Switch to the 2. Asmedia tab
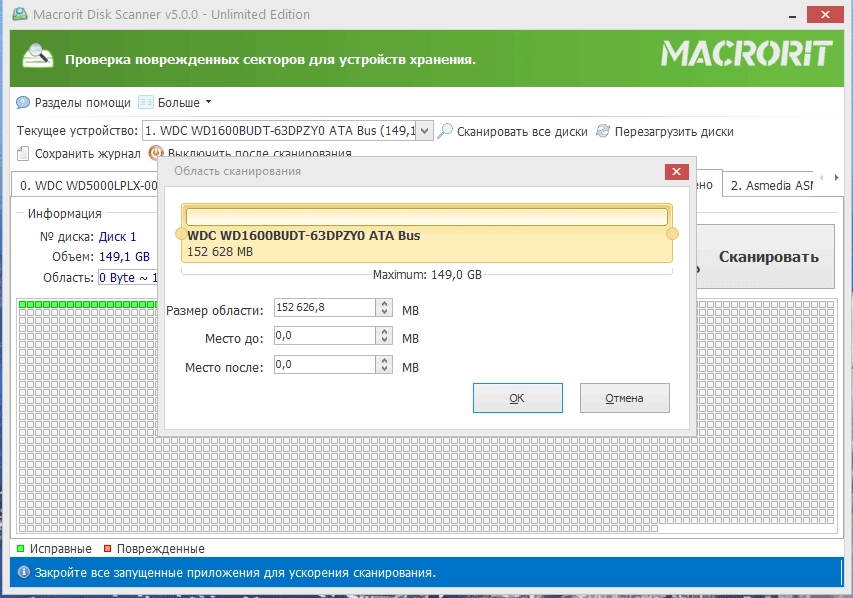The width and height of the screenshot is (853, 598). [x=771, y=186]
